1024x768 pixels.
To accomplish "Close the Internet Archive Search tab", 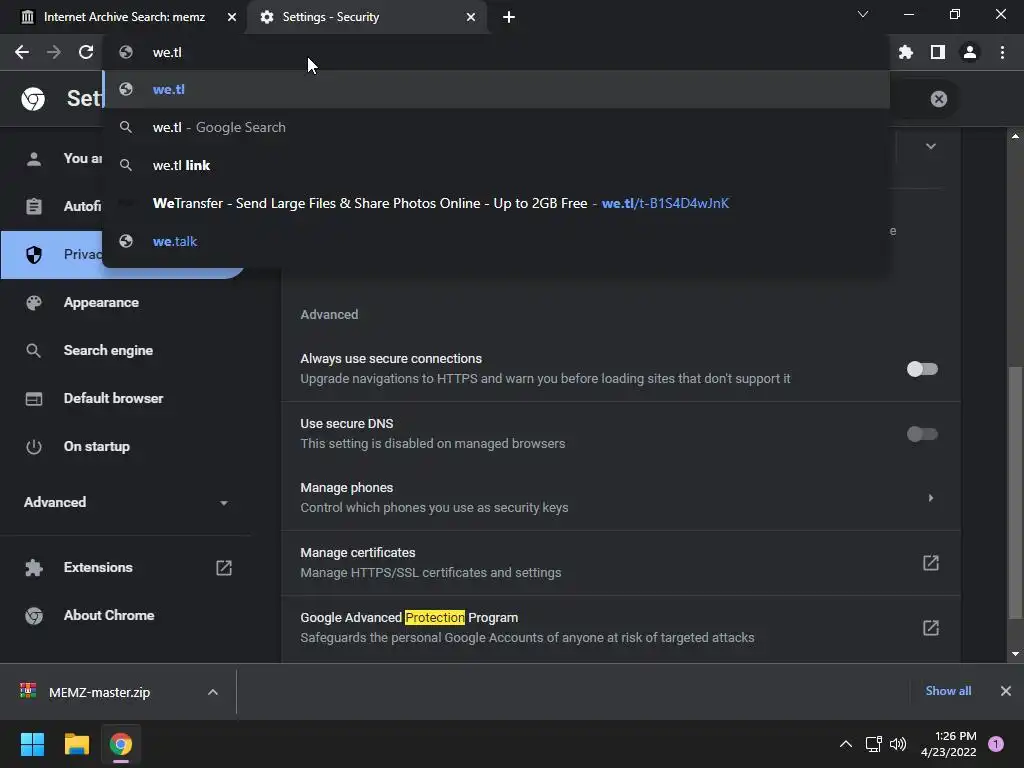I will [x=232, y=17].
